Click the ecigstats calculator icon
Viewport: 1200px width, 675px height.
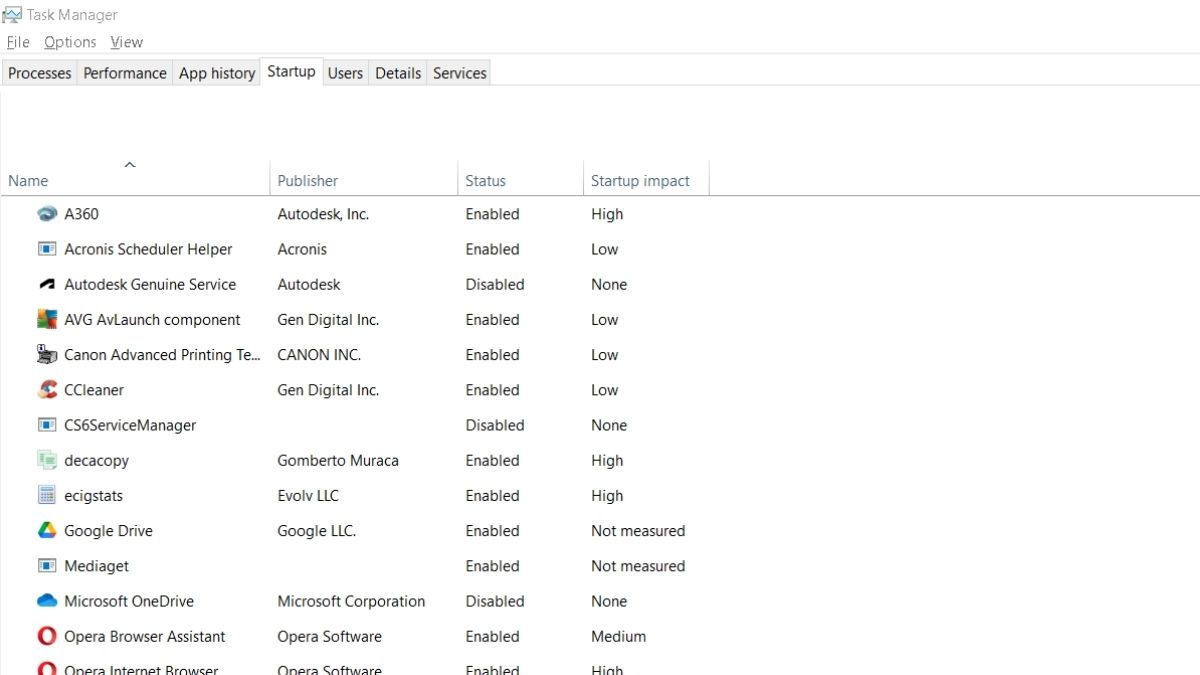tap(47, 496)
